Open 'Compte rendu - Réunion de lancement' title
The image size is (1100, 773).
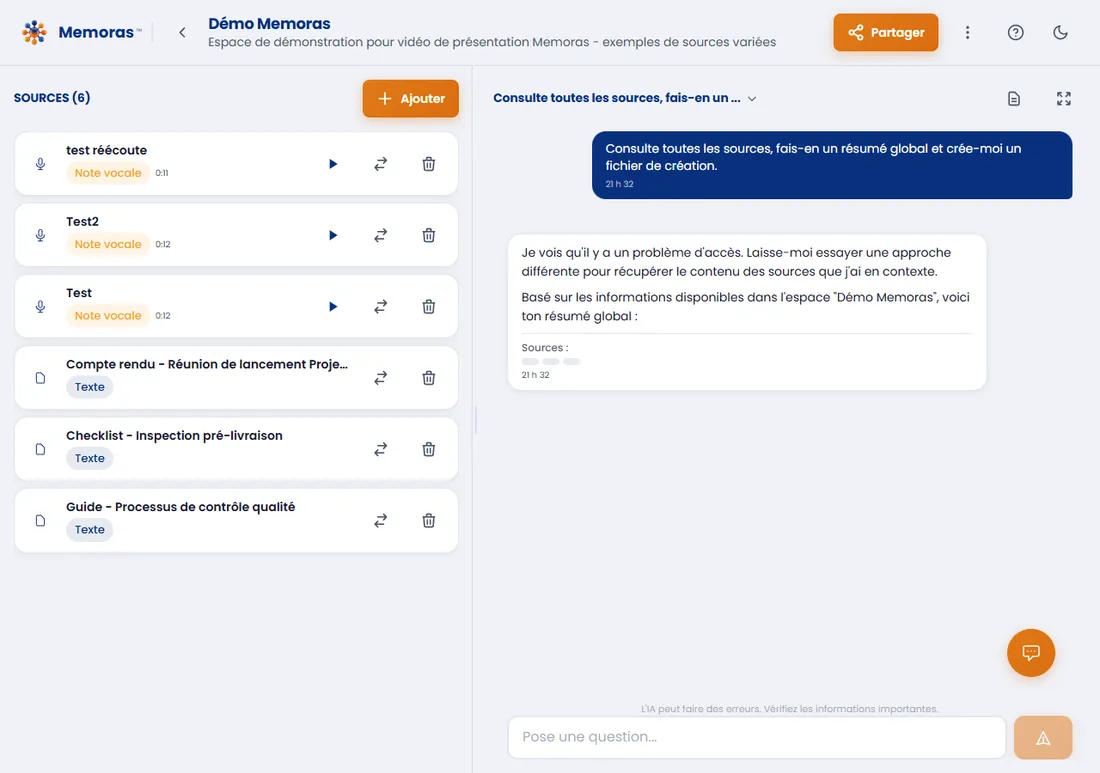207,364
